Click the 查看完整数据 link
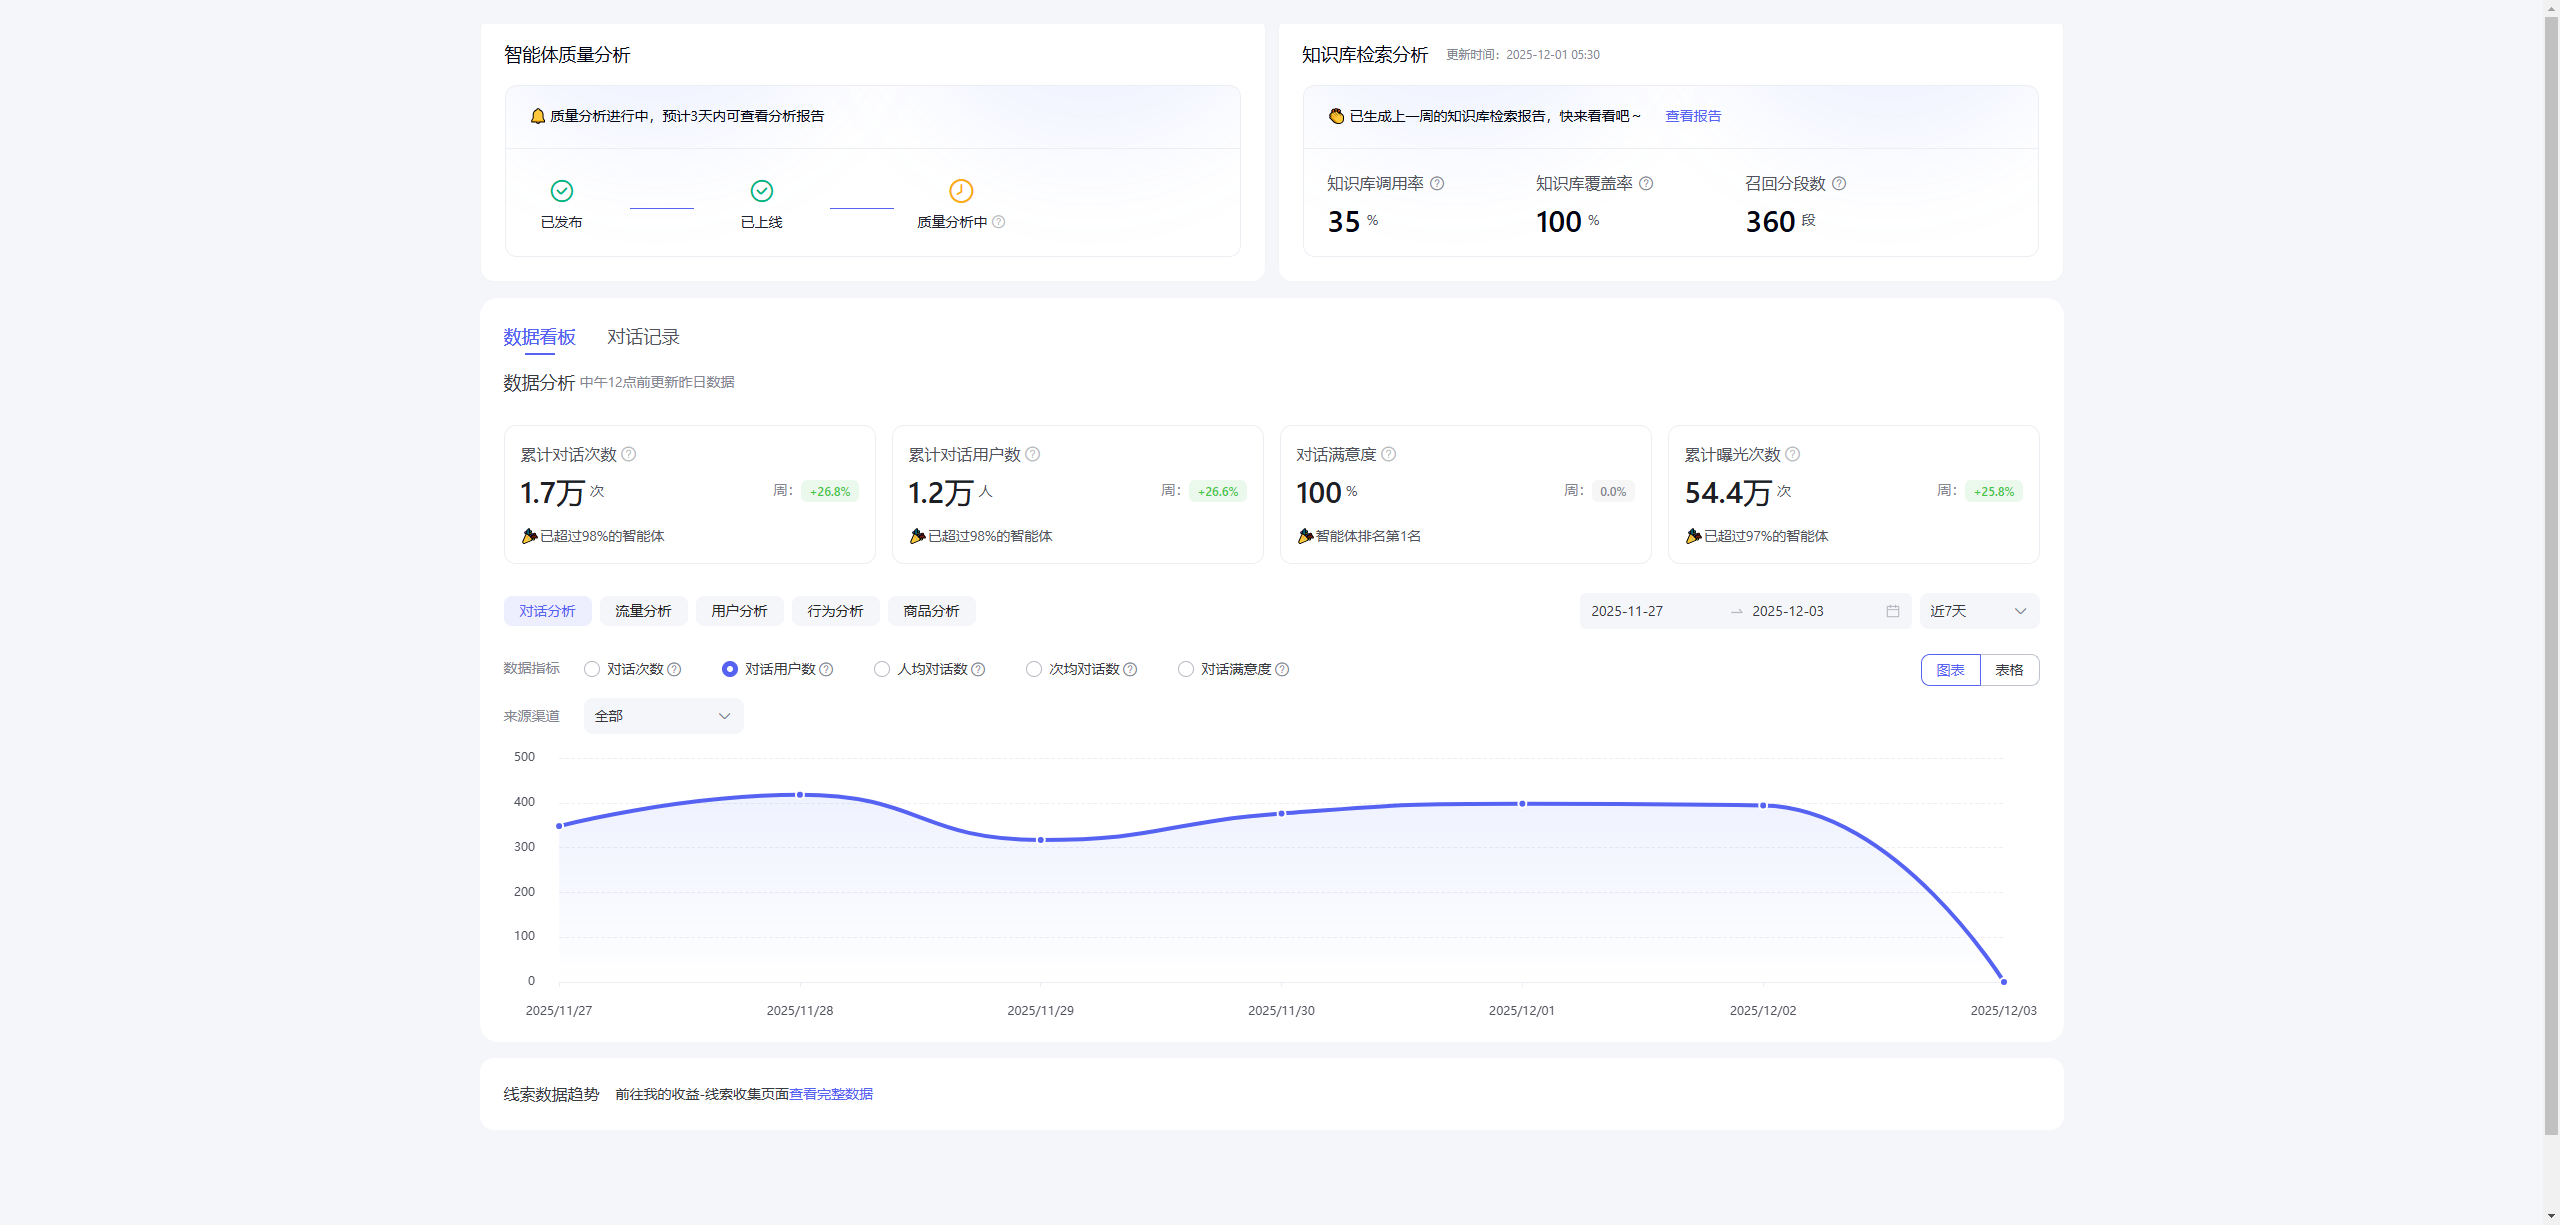This screenshot has height=1225, width=2560. (831, 1094)
